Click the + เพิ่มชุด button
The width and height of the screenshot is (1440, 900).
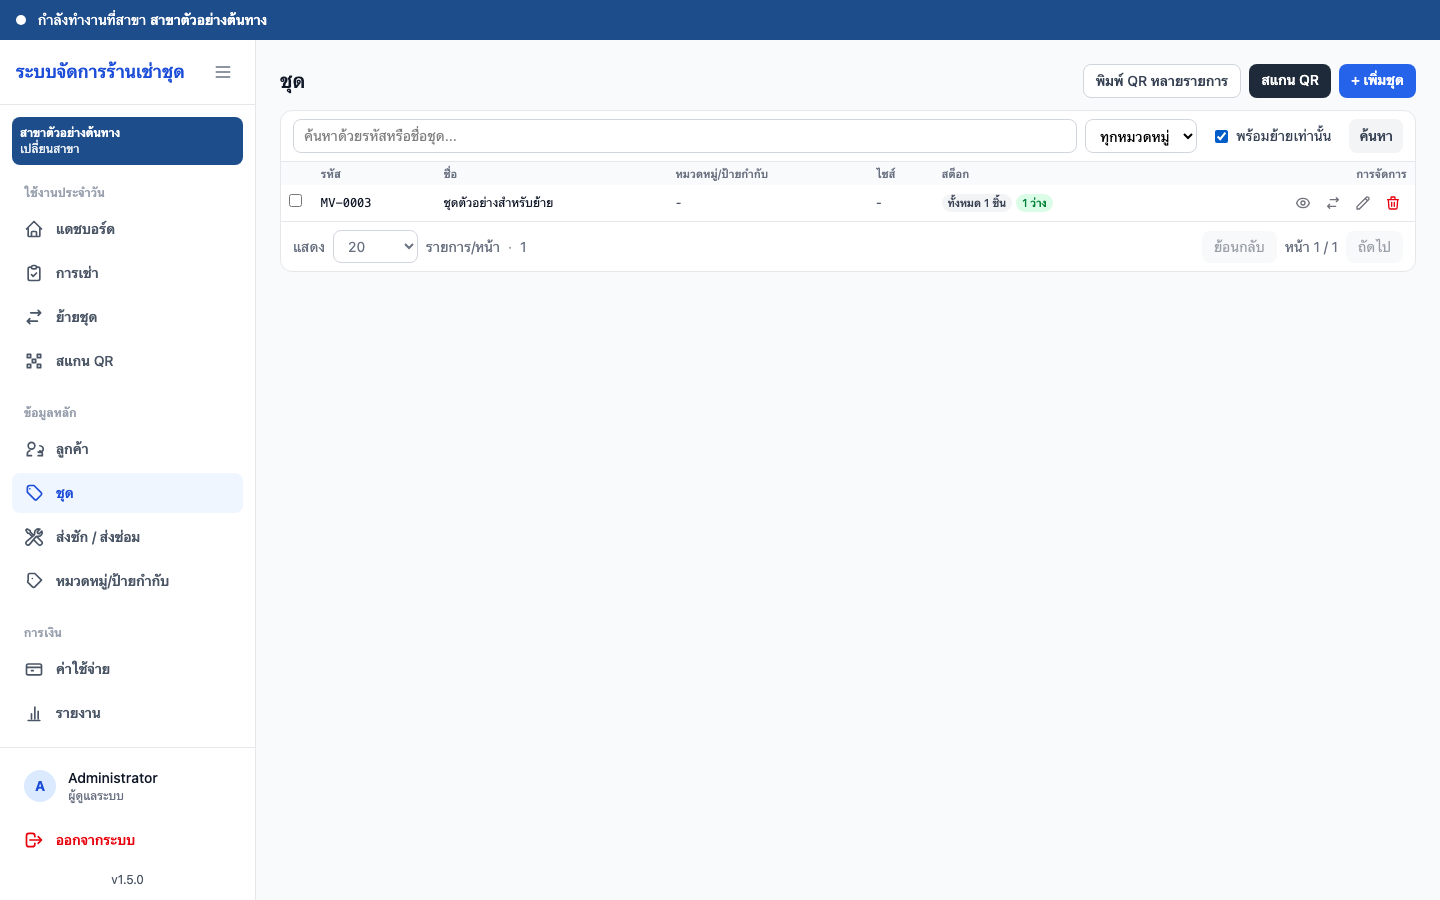click(1377, 81)
